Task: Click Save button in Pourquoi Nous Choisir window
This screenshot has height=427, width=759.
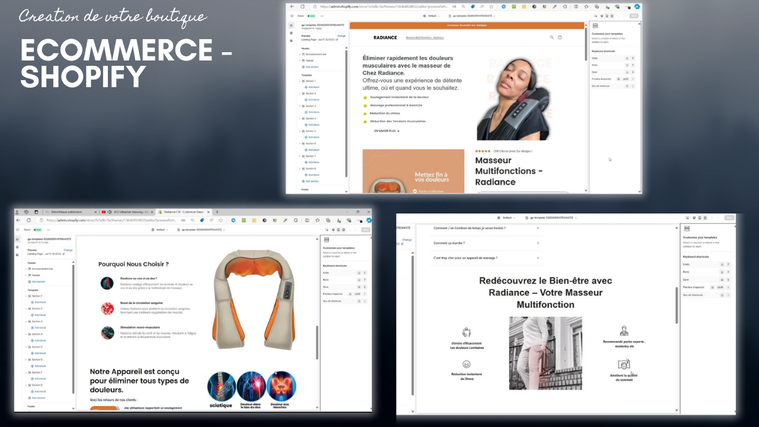Action: click(x=365, y=229)
